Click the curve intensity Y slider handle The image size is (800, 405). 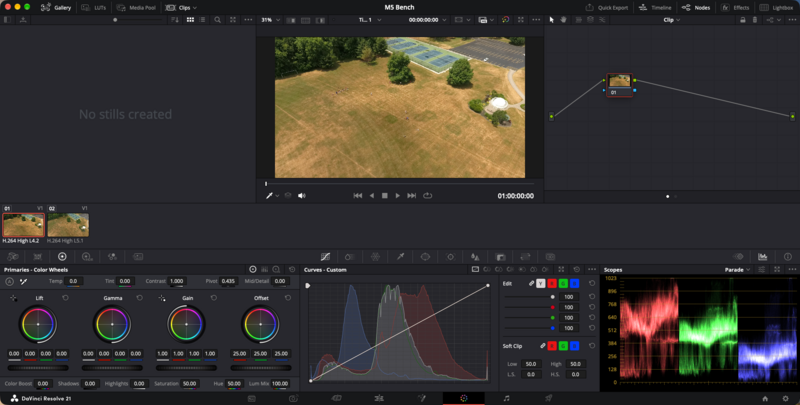(553, 297)
